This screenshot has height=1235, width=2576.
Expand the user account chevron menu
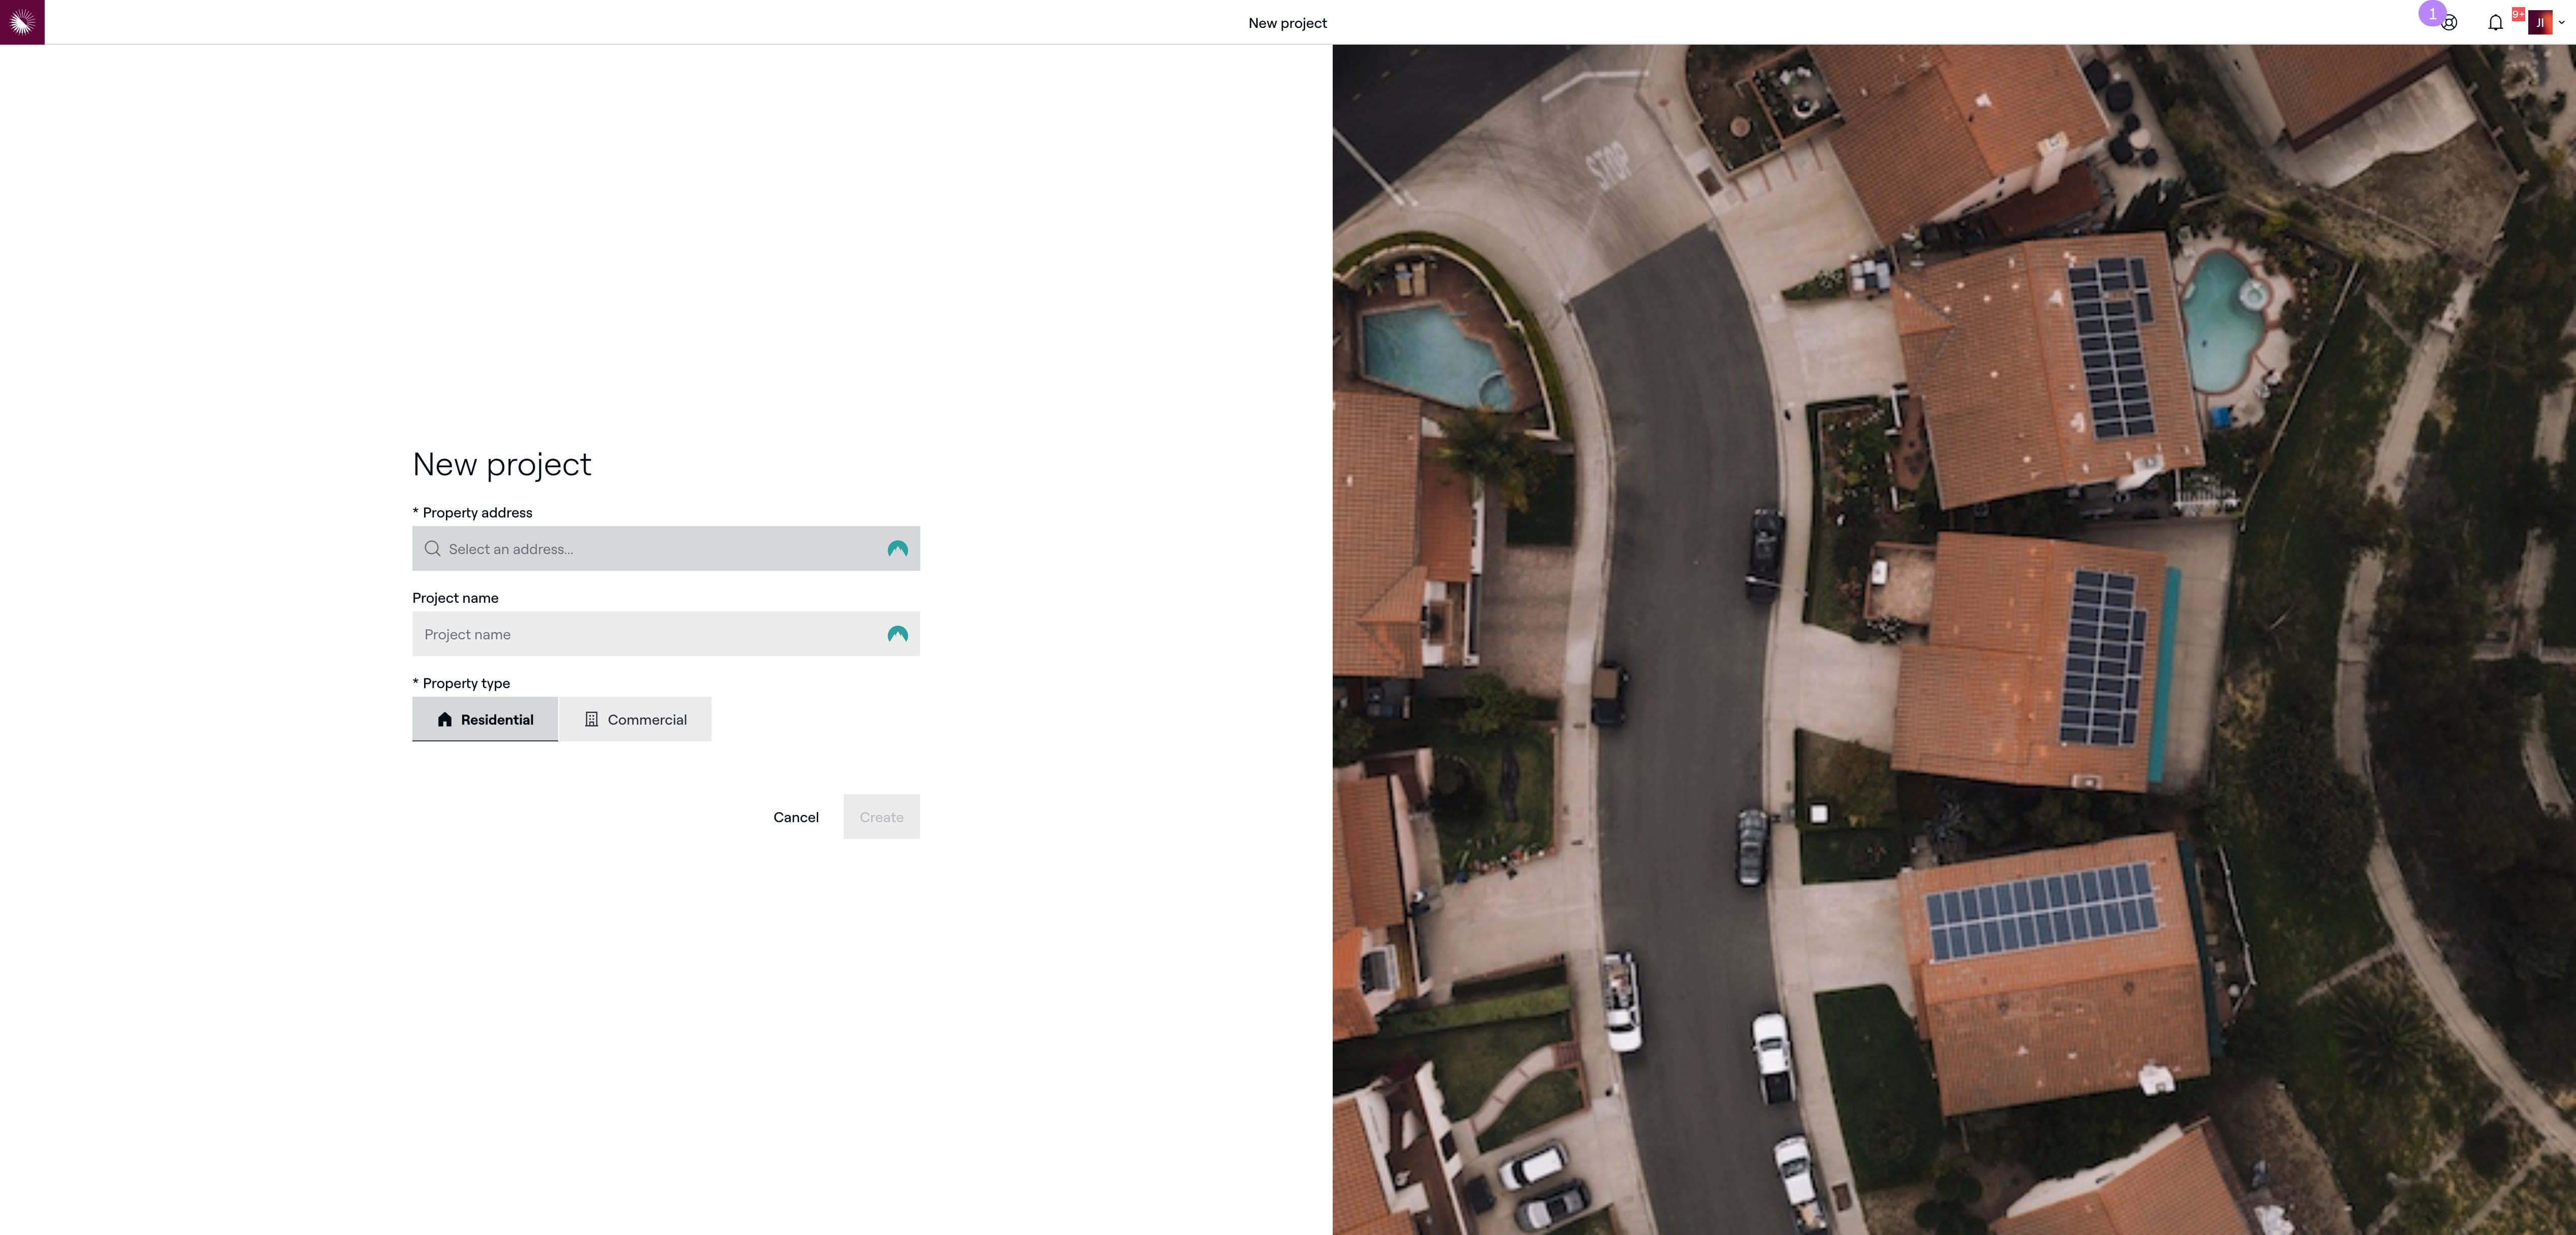point(2562,22)
